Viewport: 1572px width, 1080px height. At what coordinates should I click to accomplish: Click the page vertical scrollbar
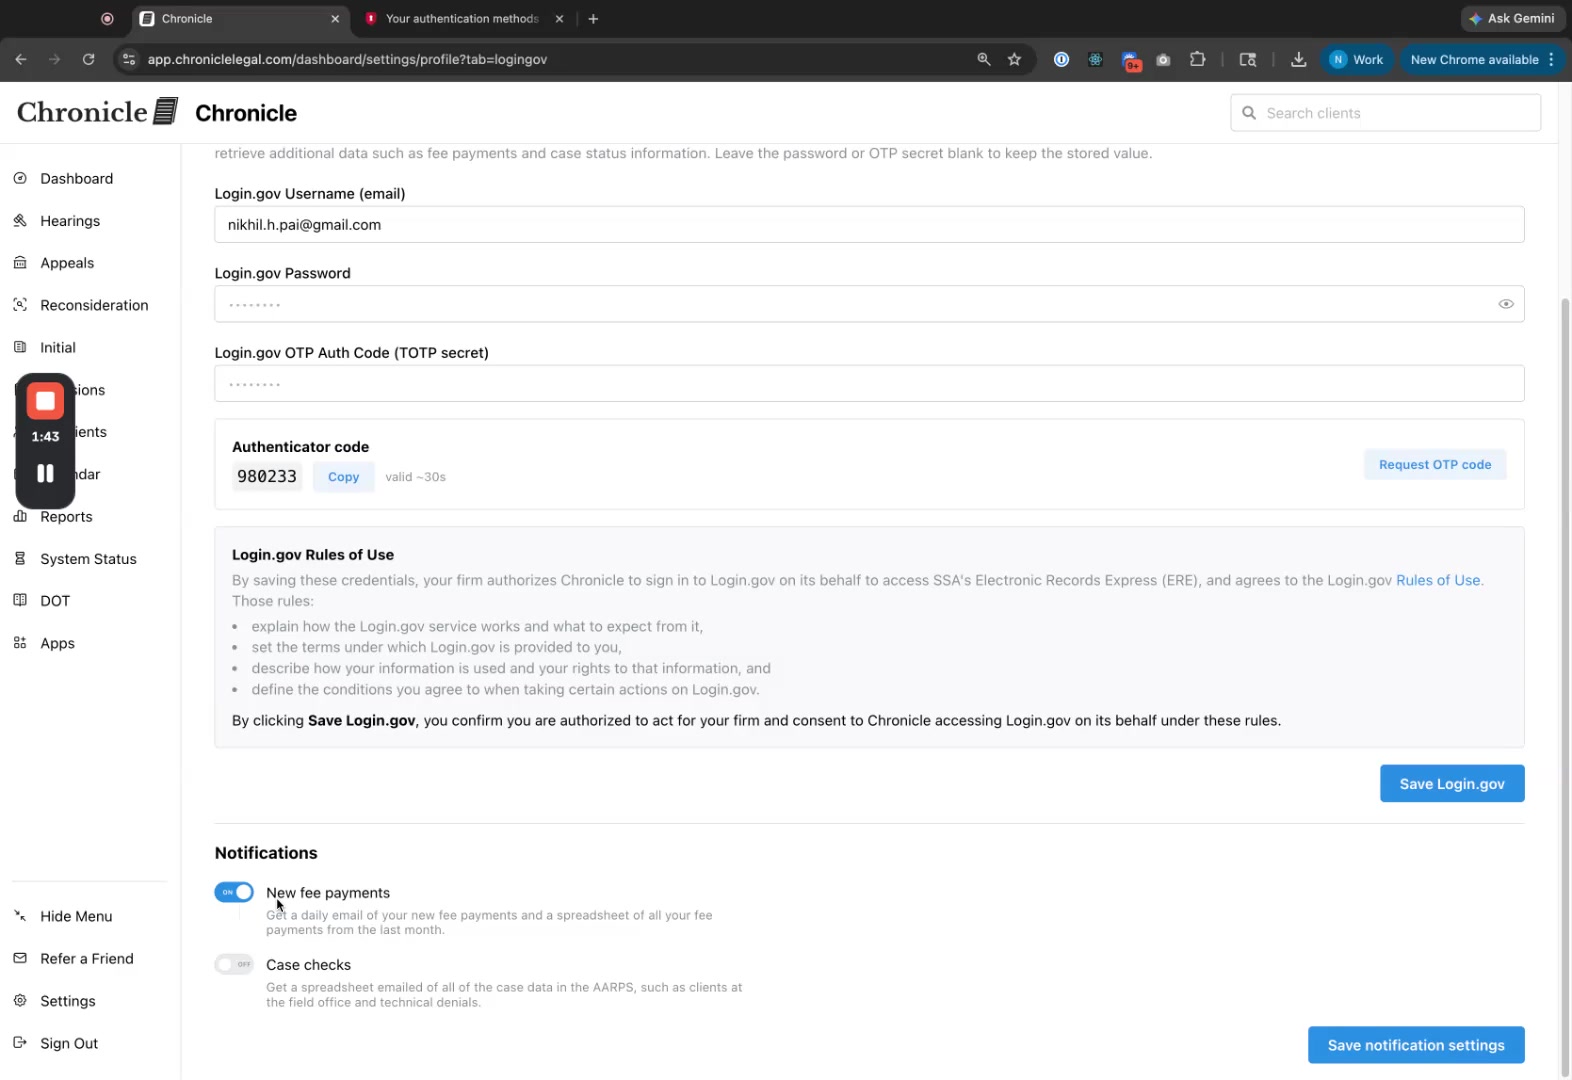[x=1565, y=686]
